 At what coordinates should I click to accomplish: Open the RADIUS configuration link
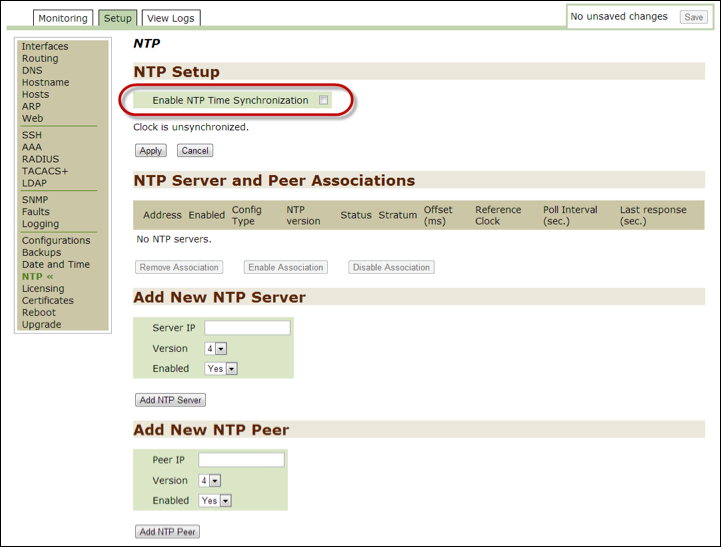tap(40, 159)
